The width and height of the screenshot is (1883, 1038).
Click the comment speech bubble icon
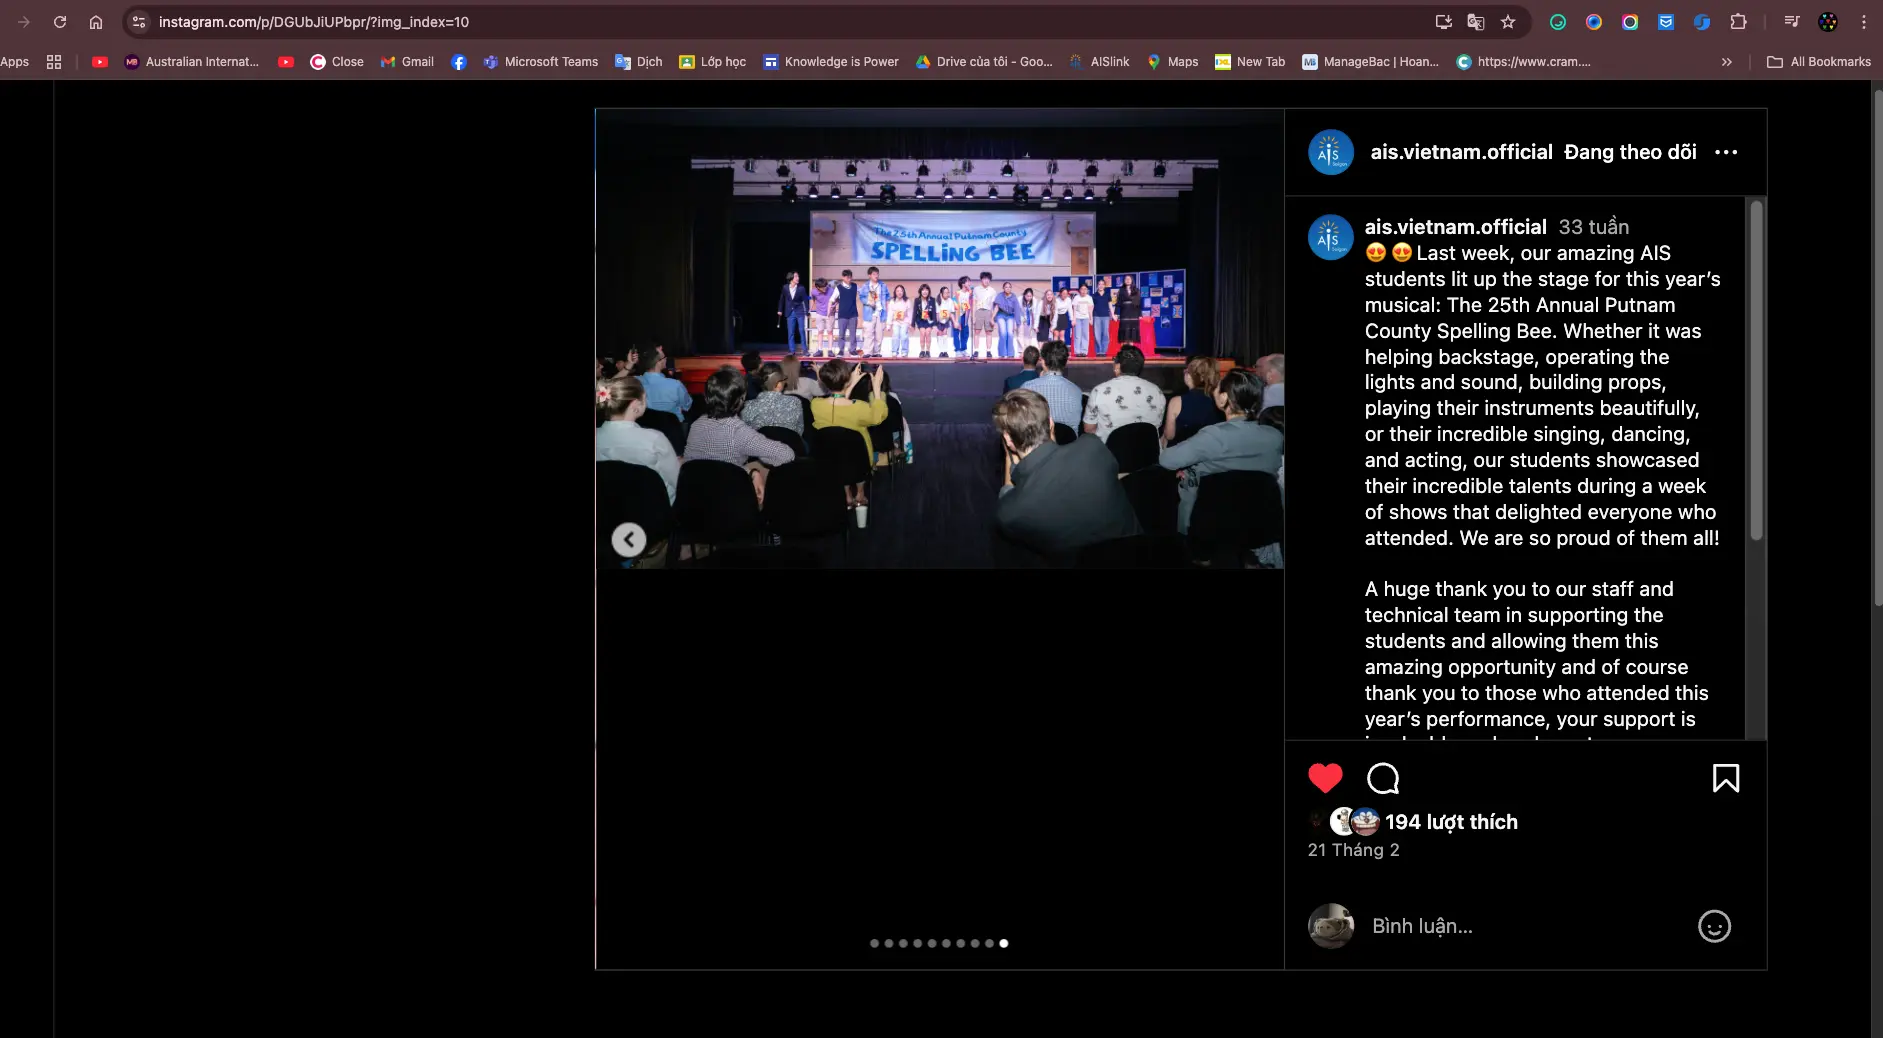(1383, 778)
